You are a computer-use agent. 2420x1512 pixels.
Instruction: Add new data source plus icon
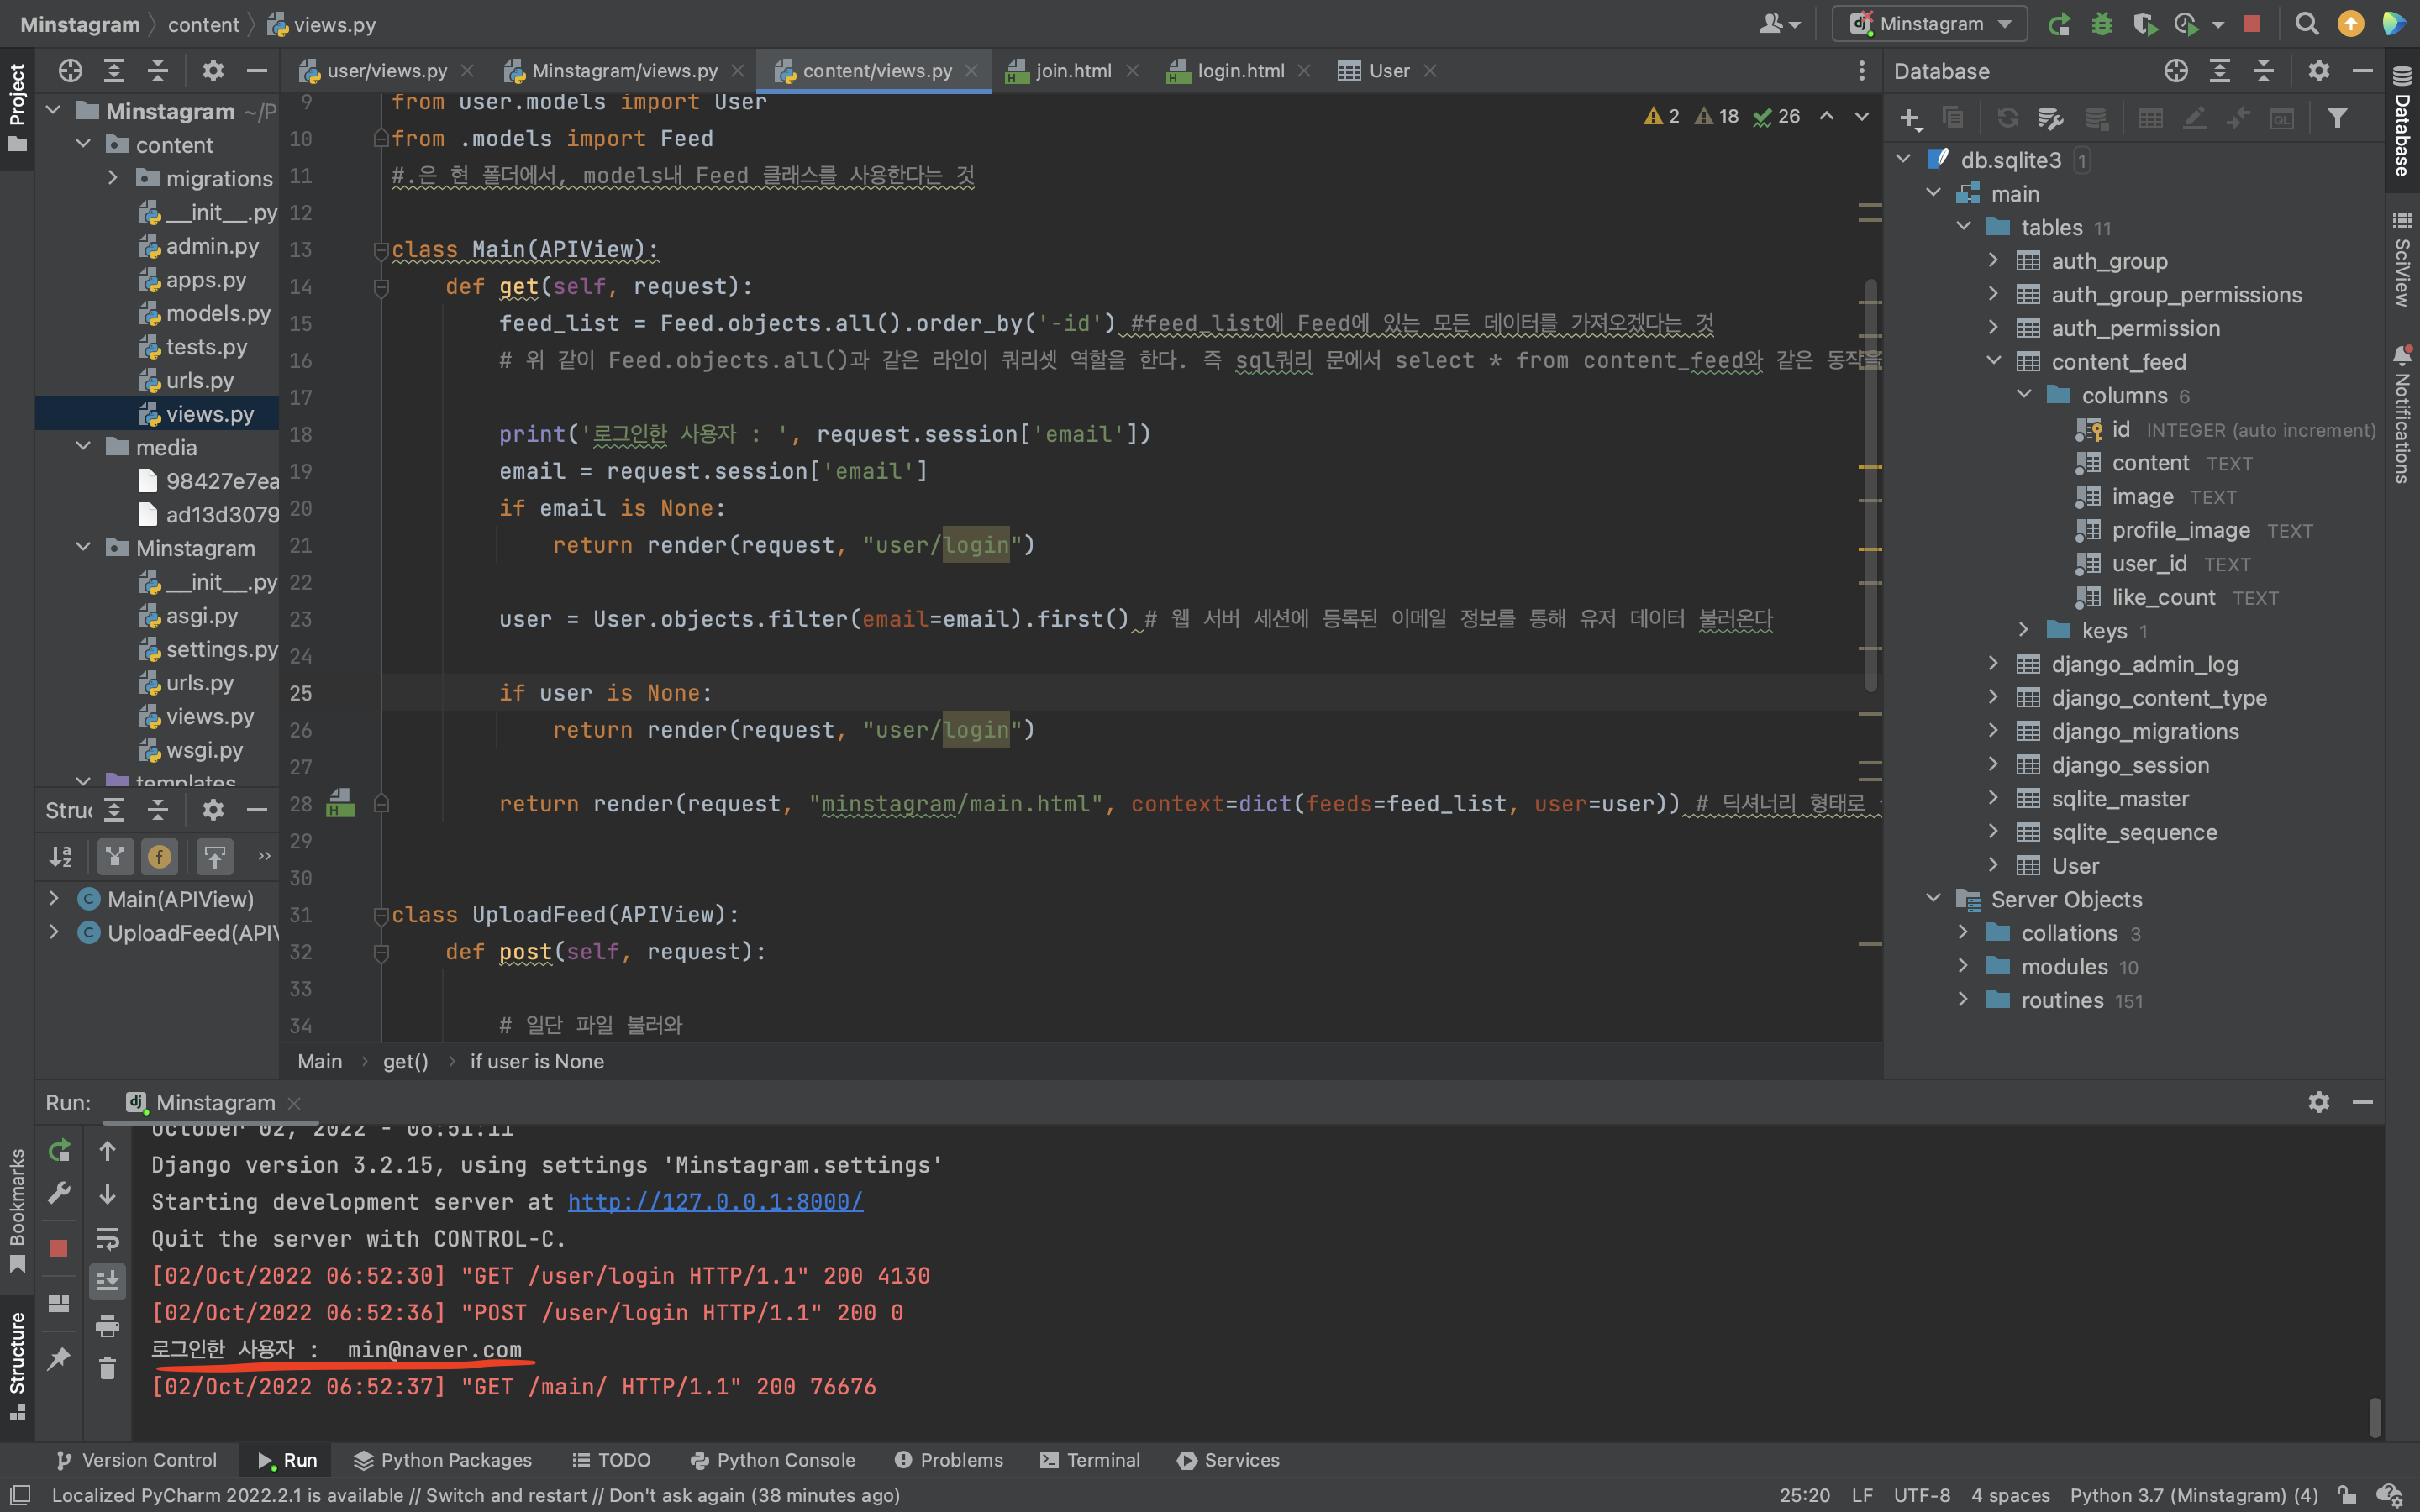tap(1909, 119)
